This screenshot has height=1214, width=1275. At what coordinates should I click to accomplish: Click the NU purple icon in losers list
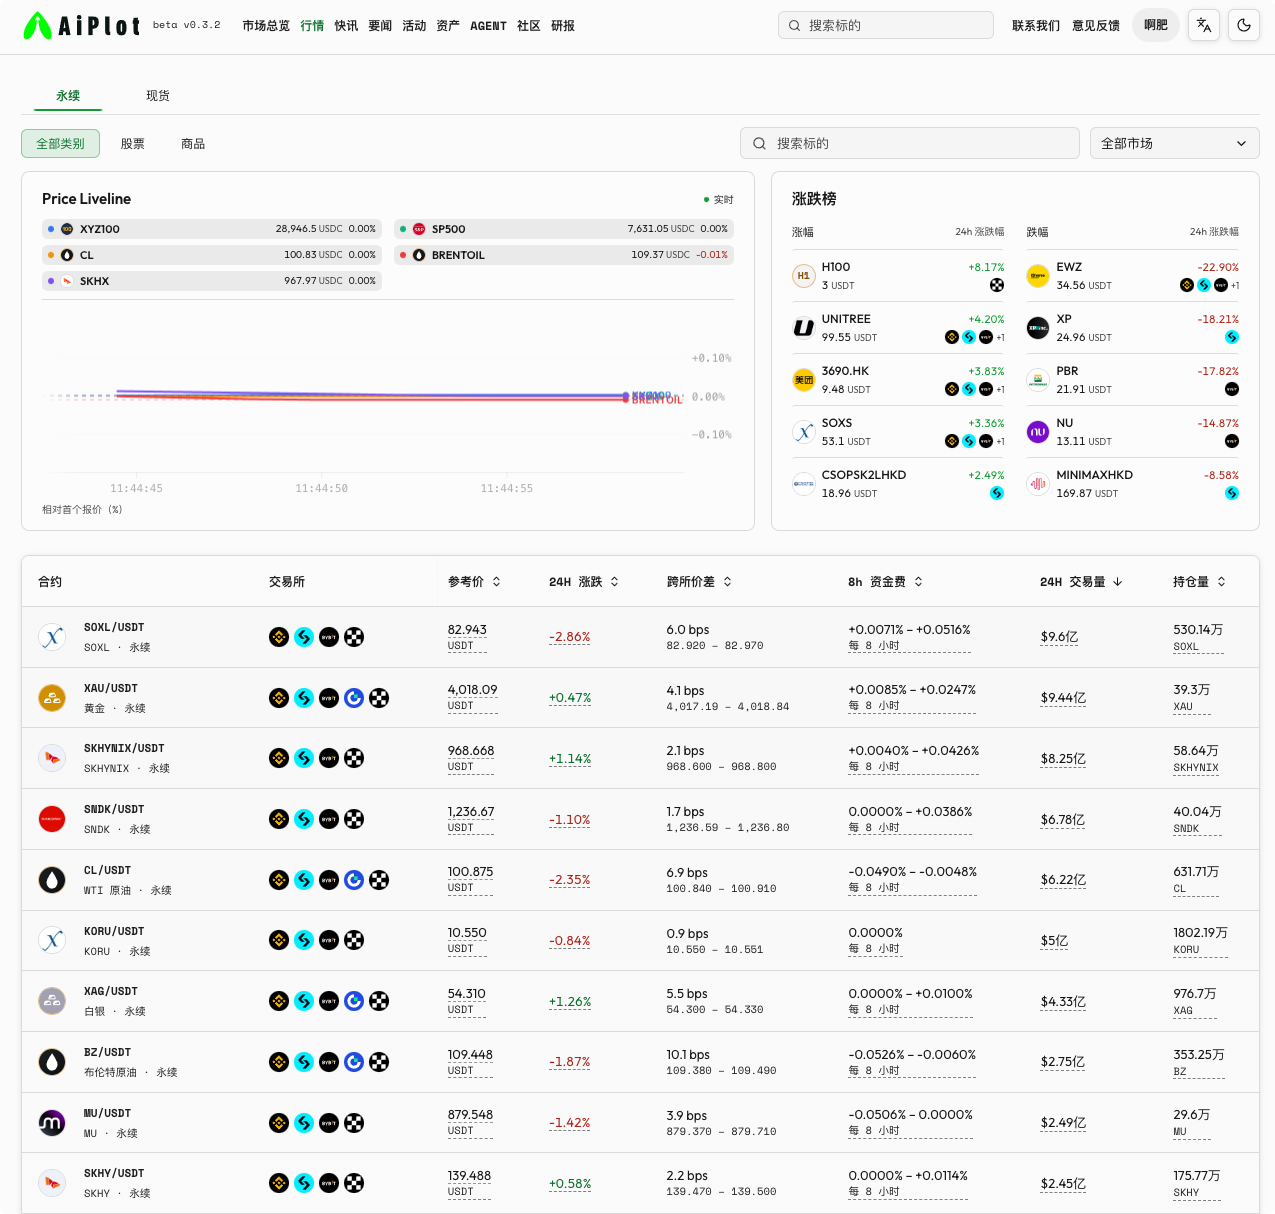pyautogui.click(x=1038, y=432)
